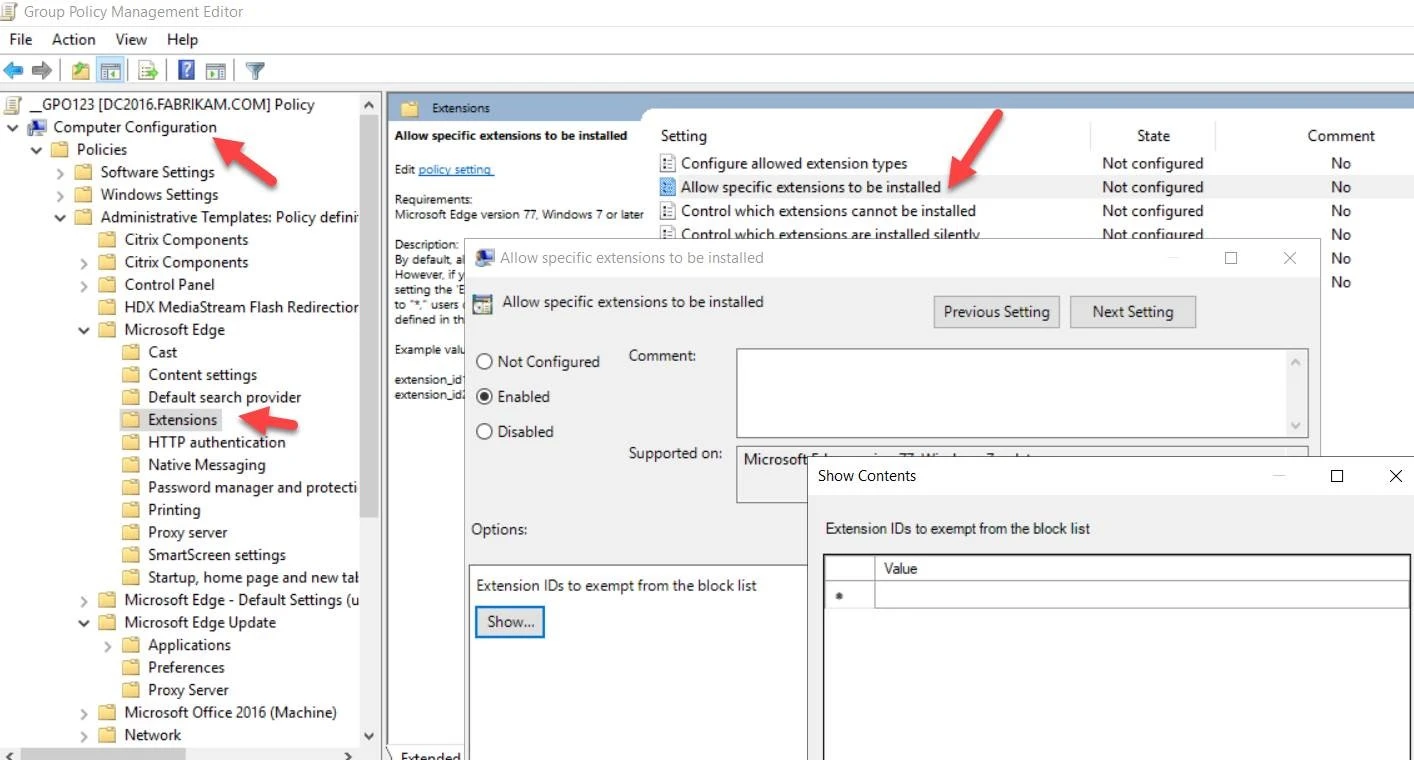
Task: Click the Control Panel folder icon
Action: click(108, 284)
